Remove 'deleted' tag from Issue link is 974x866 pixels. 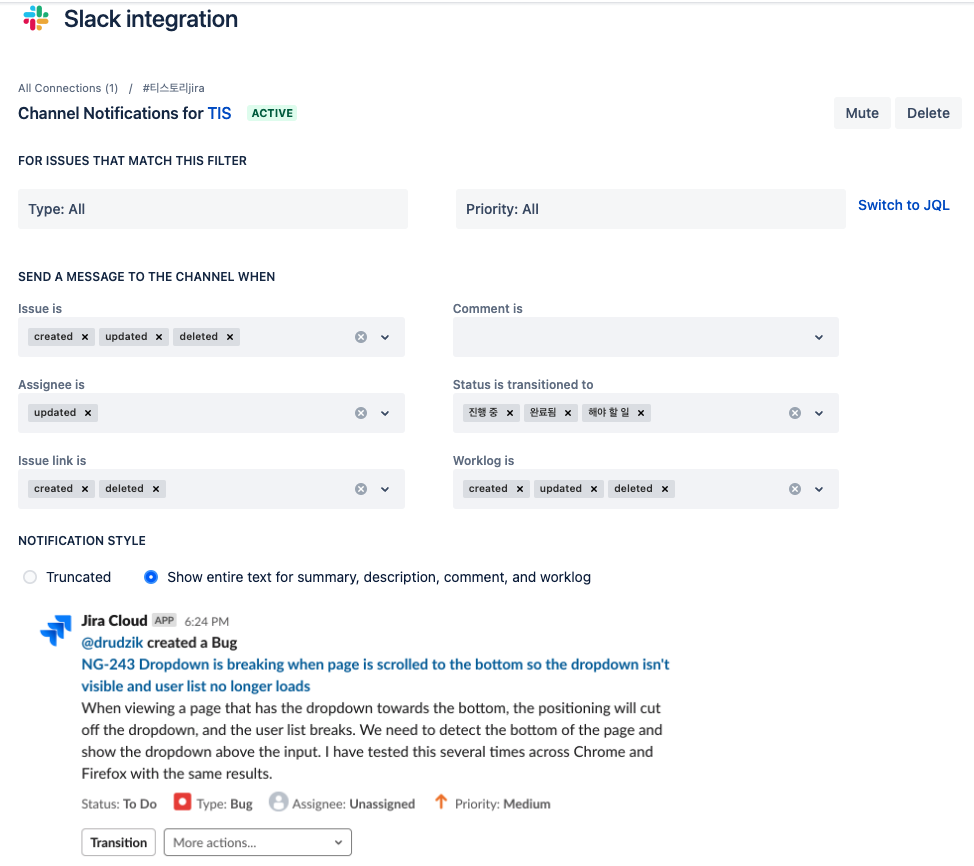click(x=156, y=489)
